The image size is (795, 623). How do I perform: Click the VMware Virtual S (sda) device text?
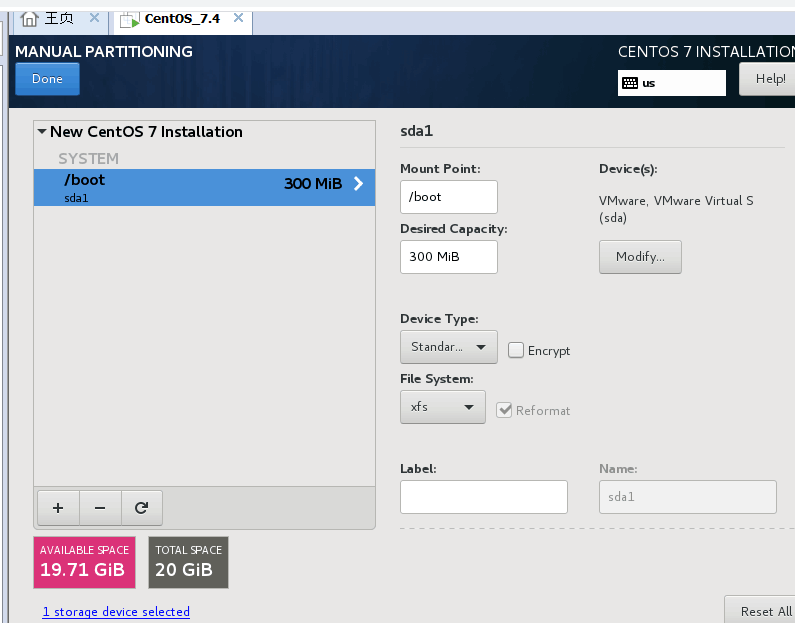(676, 209)
